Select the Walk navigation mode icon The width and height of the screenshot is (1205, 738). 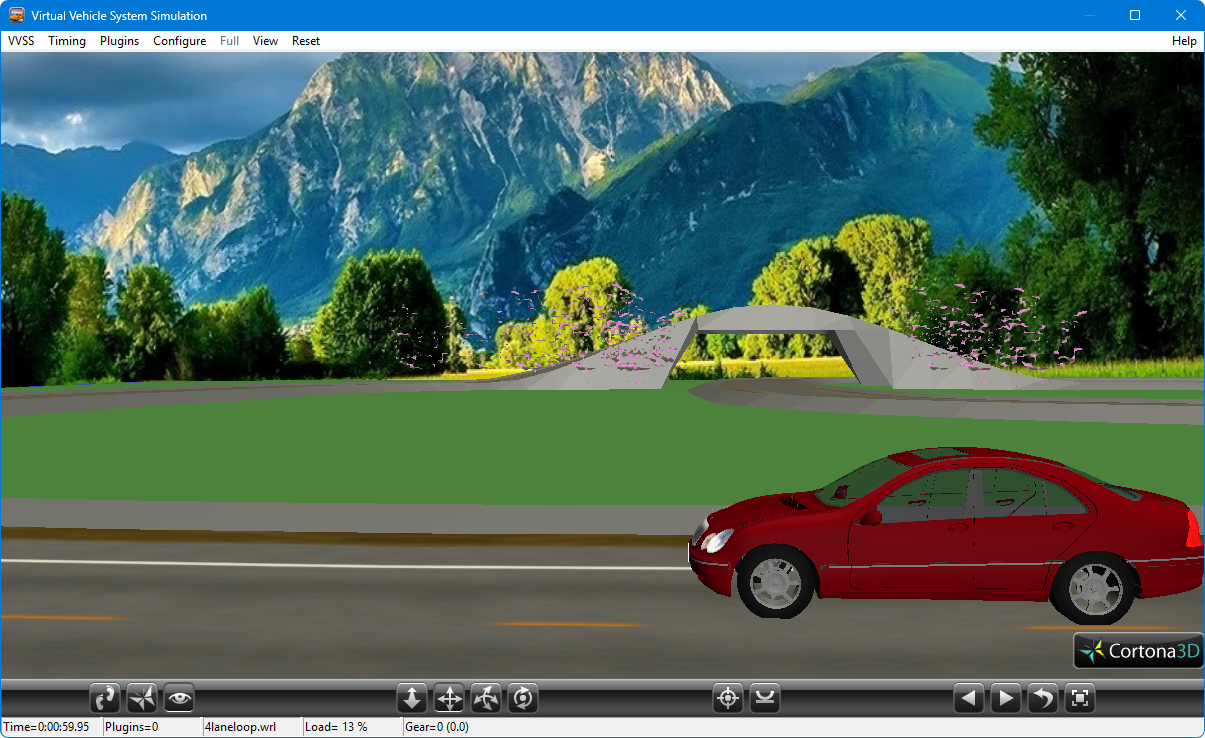coord(105,698)
